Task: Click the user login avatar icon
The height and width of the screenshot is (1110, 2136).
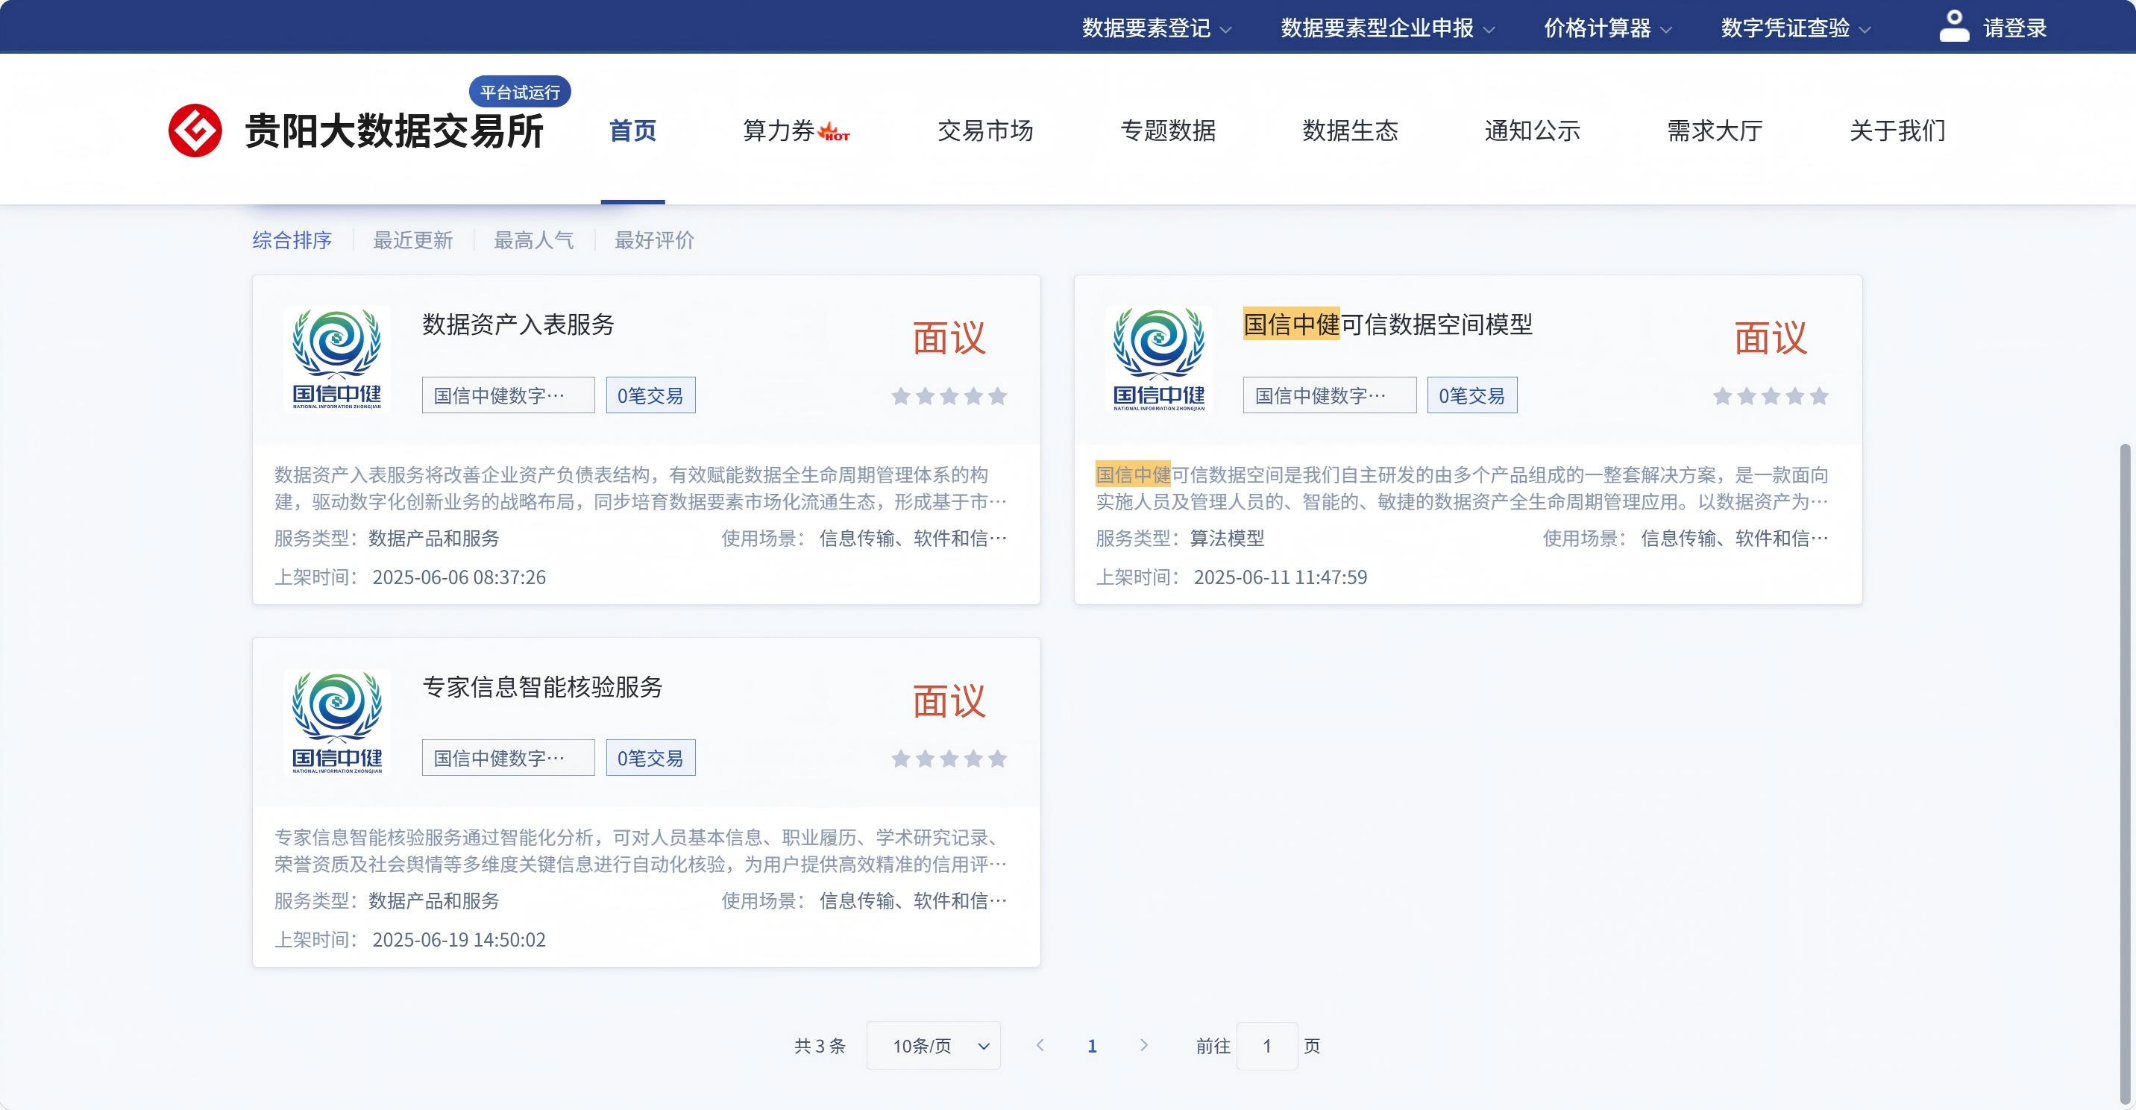Action: click(1953, 26)
